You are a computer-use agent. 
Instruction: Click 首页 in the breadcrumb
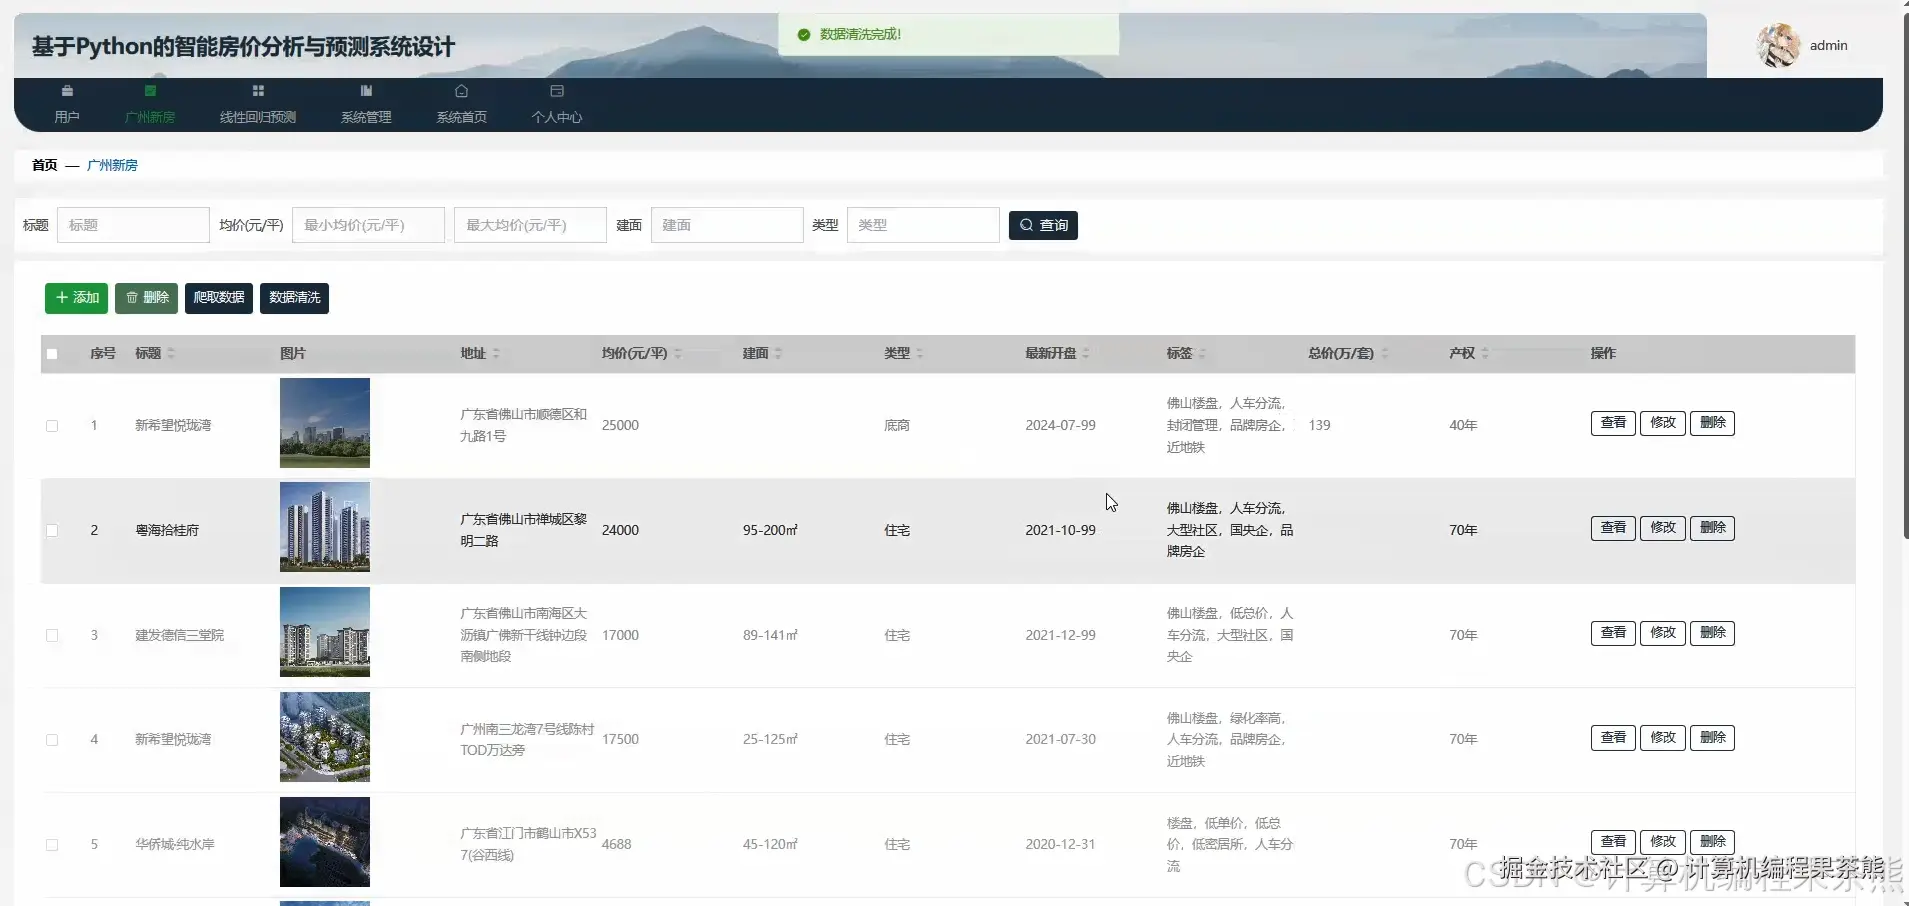pos(45,166)
